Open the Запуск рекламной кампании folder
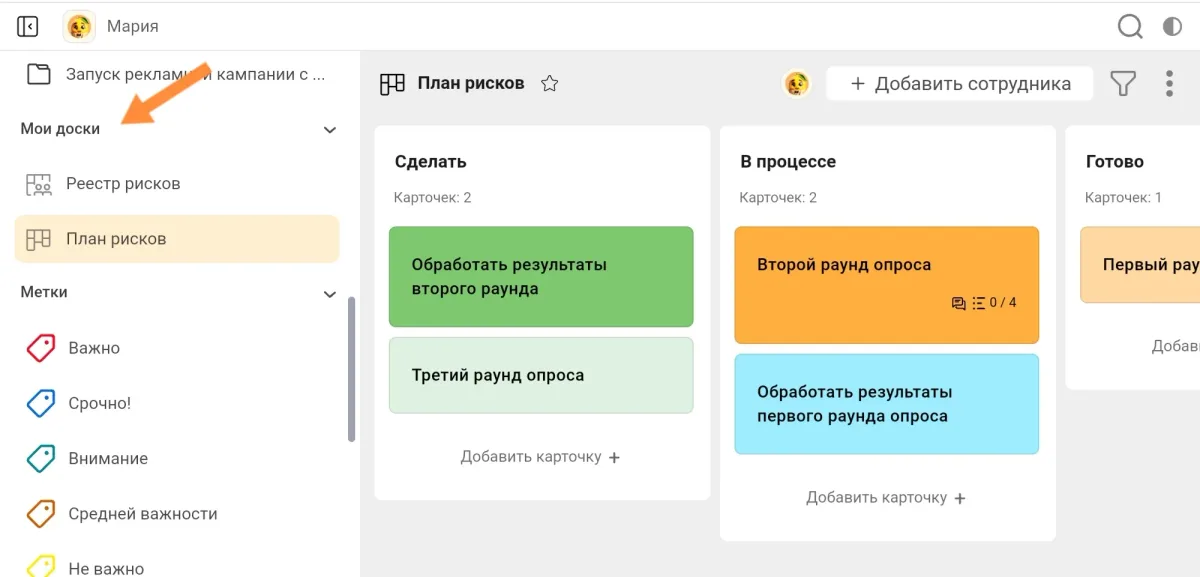 click(x=195, y=74)
